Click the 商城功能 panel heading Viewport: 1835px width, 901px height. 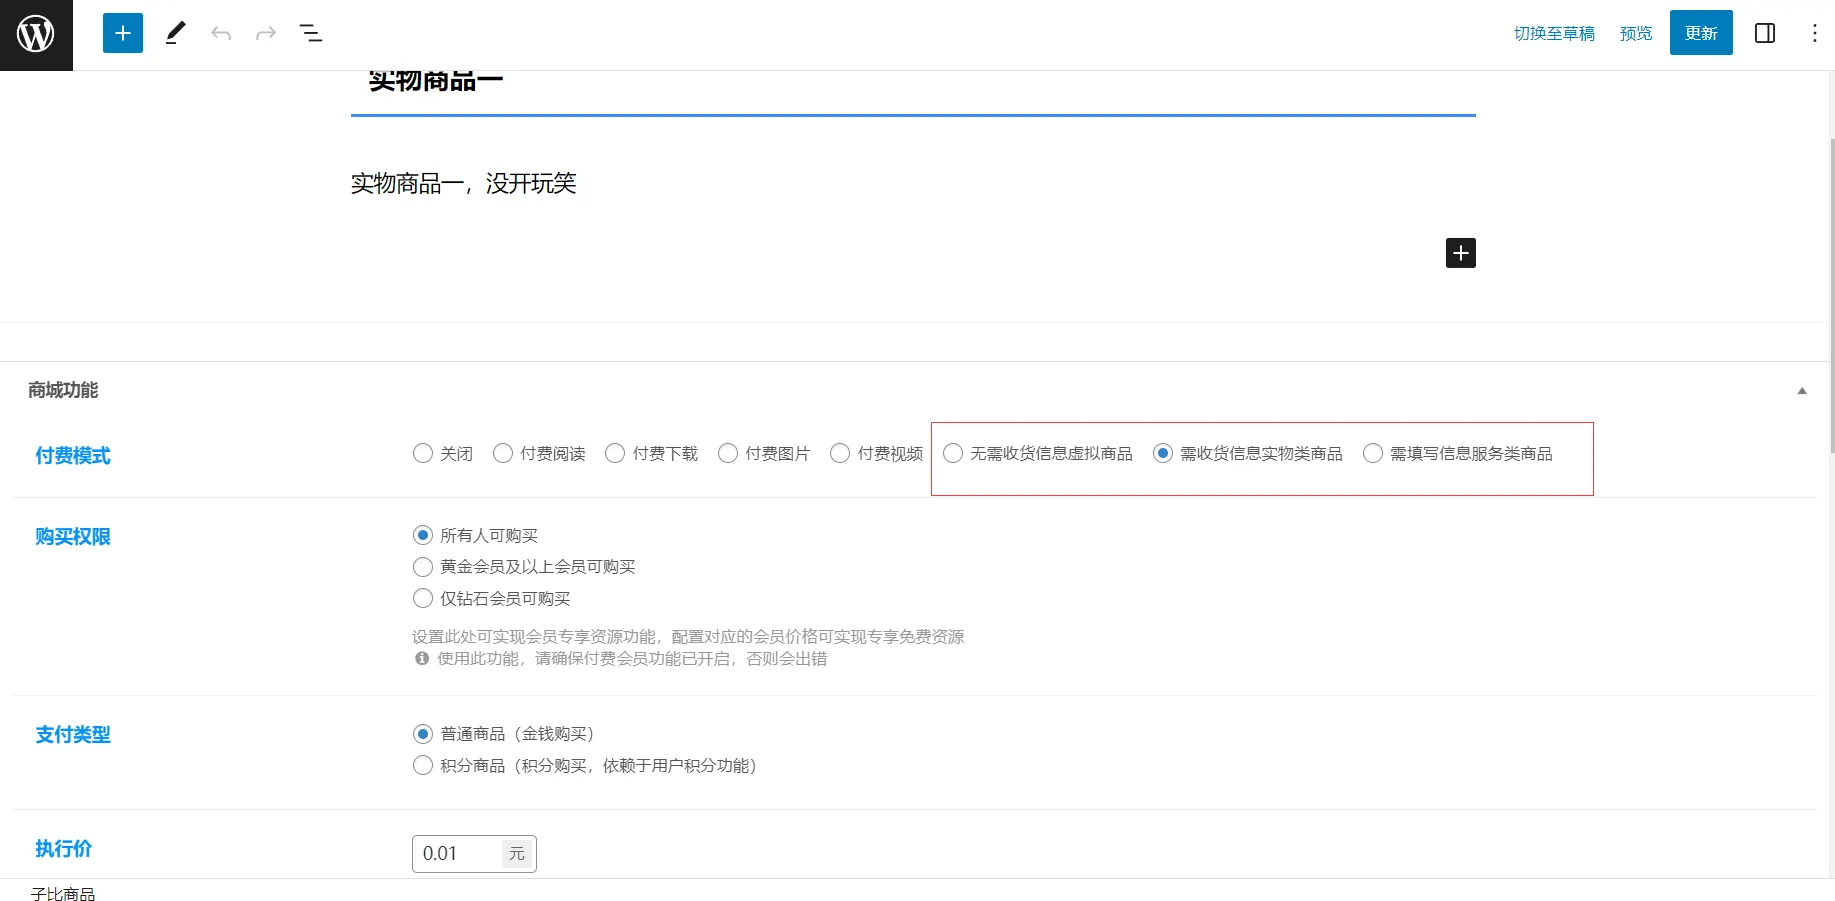coord(63,391)
